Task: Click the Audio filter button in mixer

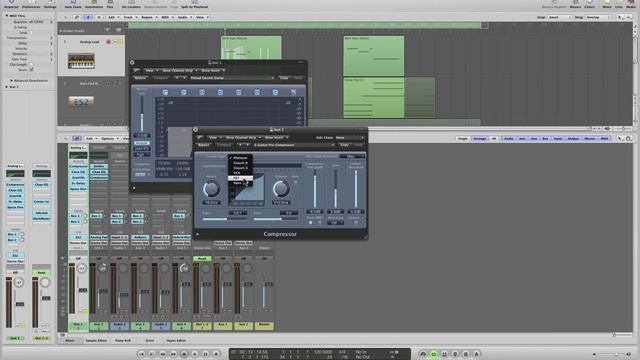Action: (x=509, y=139)
